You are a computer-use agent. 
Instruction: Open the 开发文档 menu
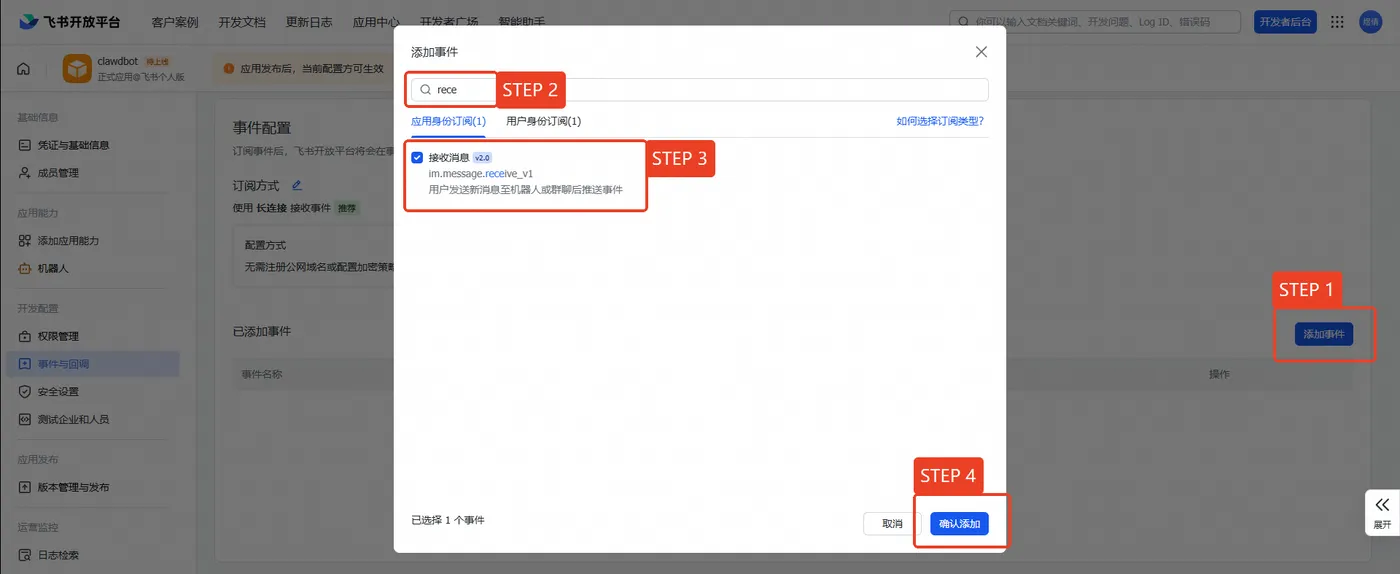point(242,22)
